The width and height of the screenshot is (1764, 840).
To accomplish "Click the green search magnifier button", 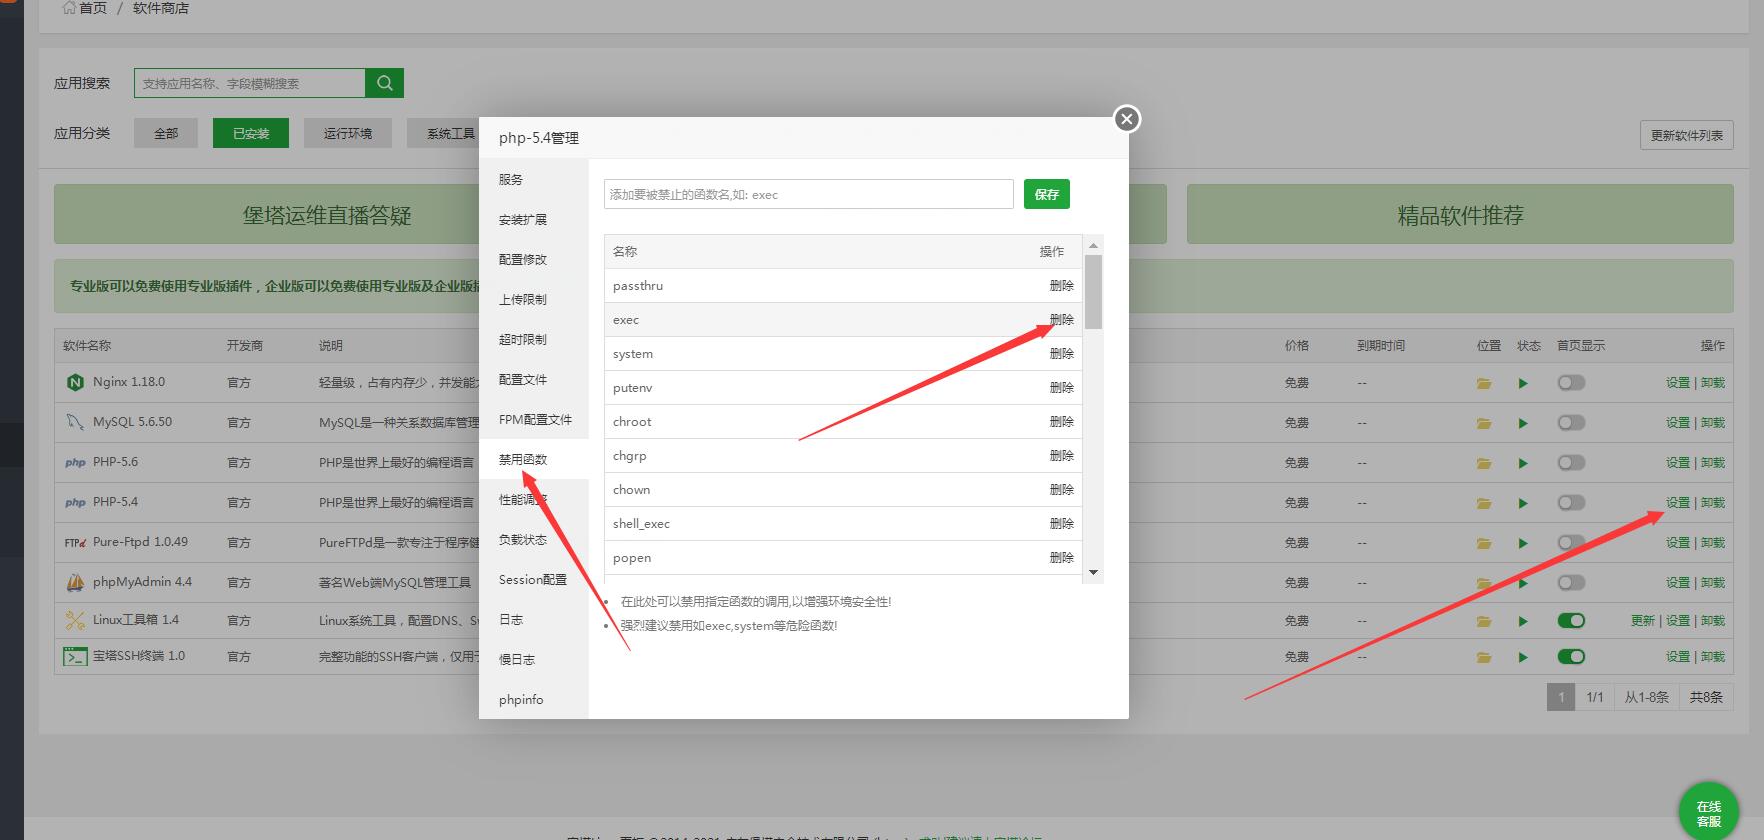I will point(385,83).
